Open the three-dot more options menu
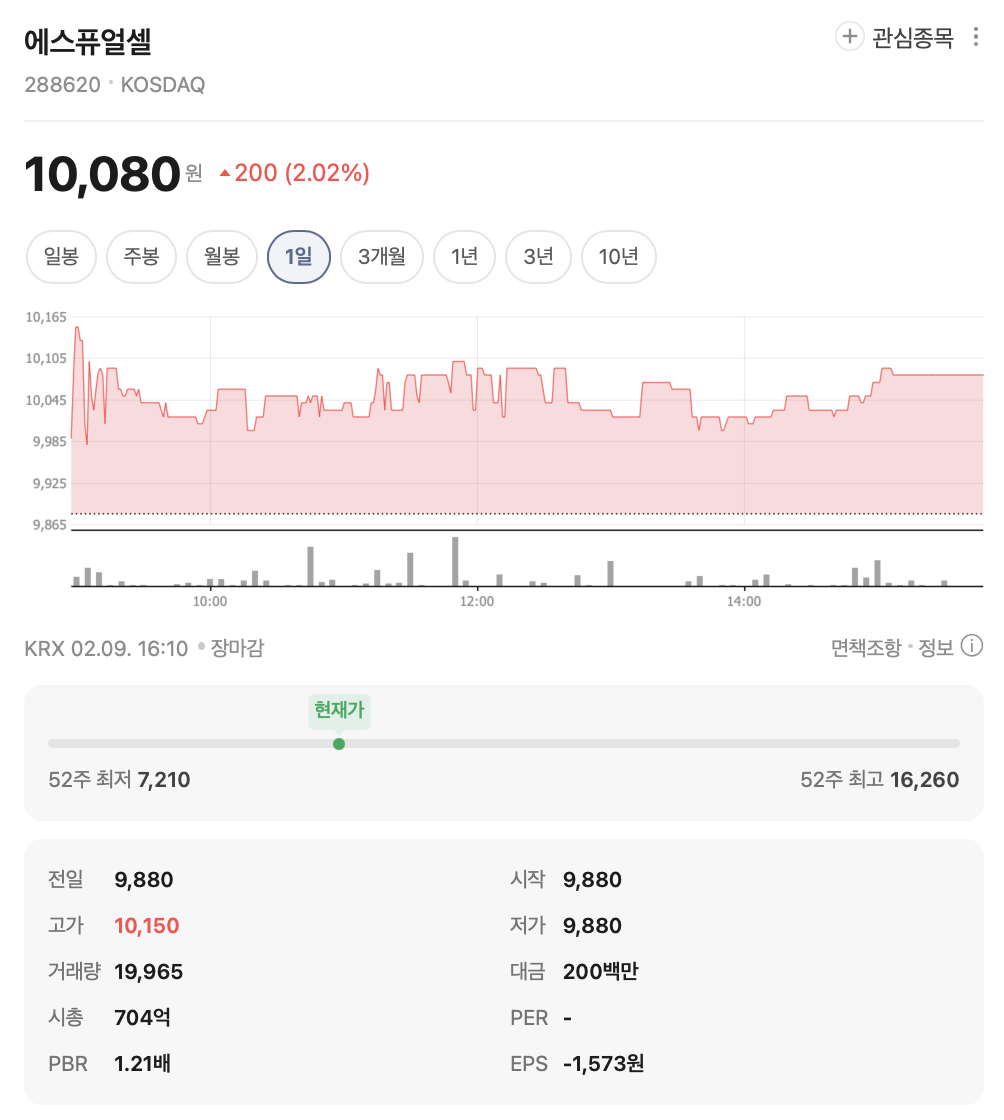 [x=977, y=36]
